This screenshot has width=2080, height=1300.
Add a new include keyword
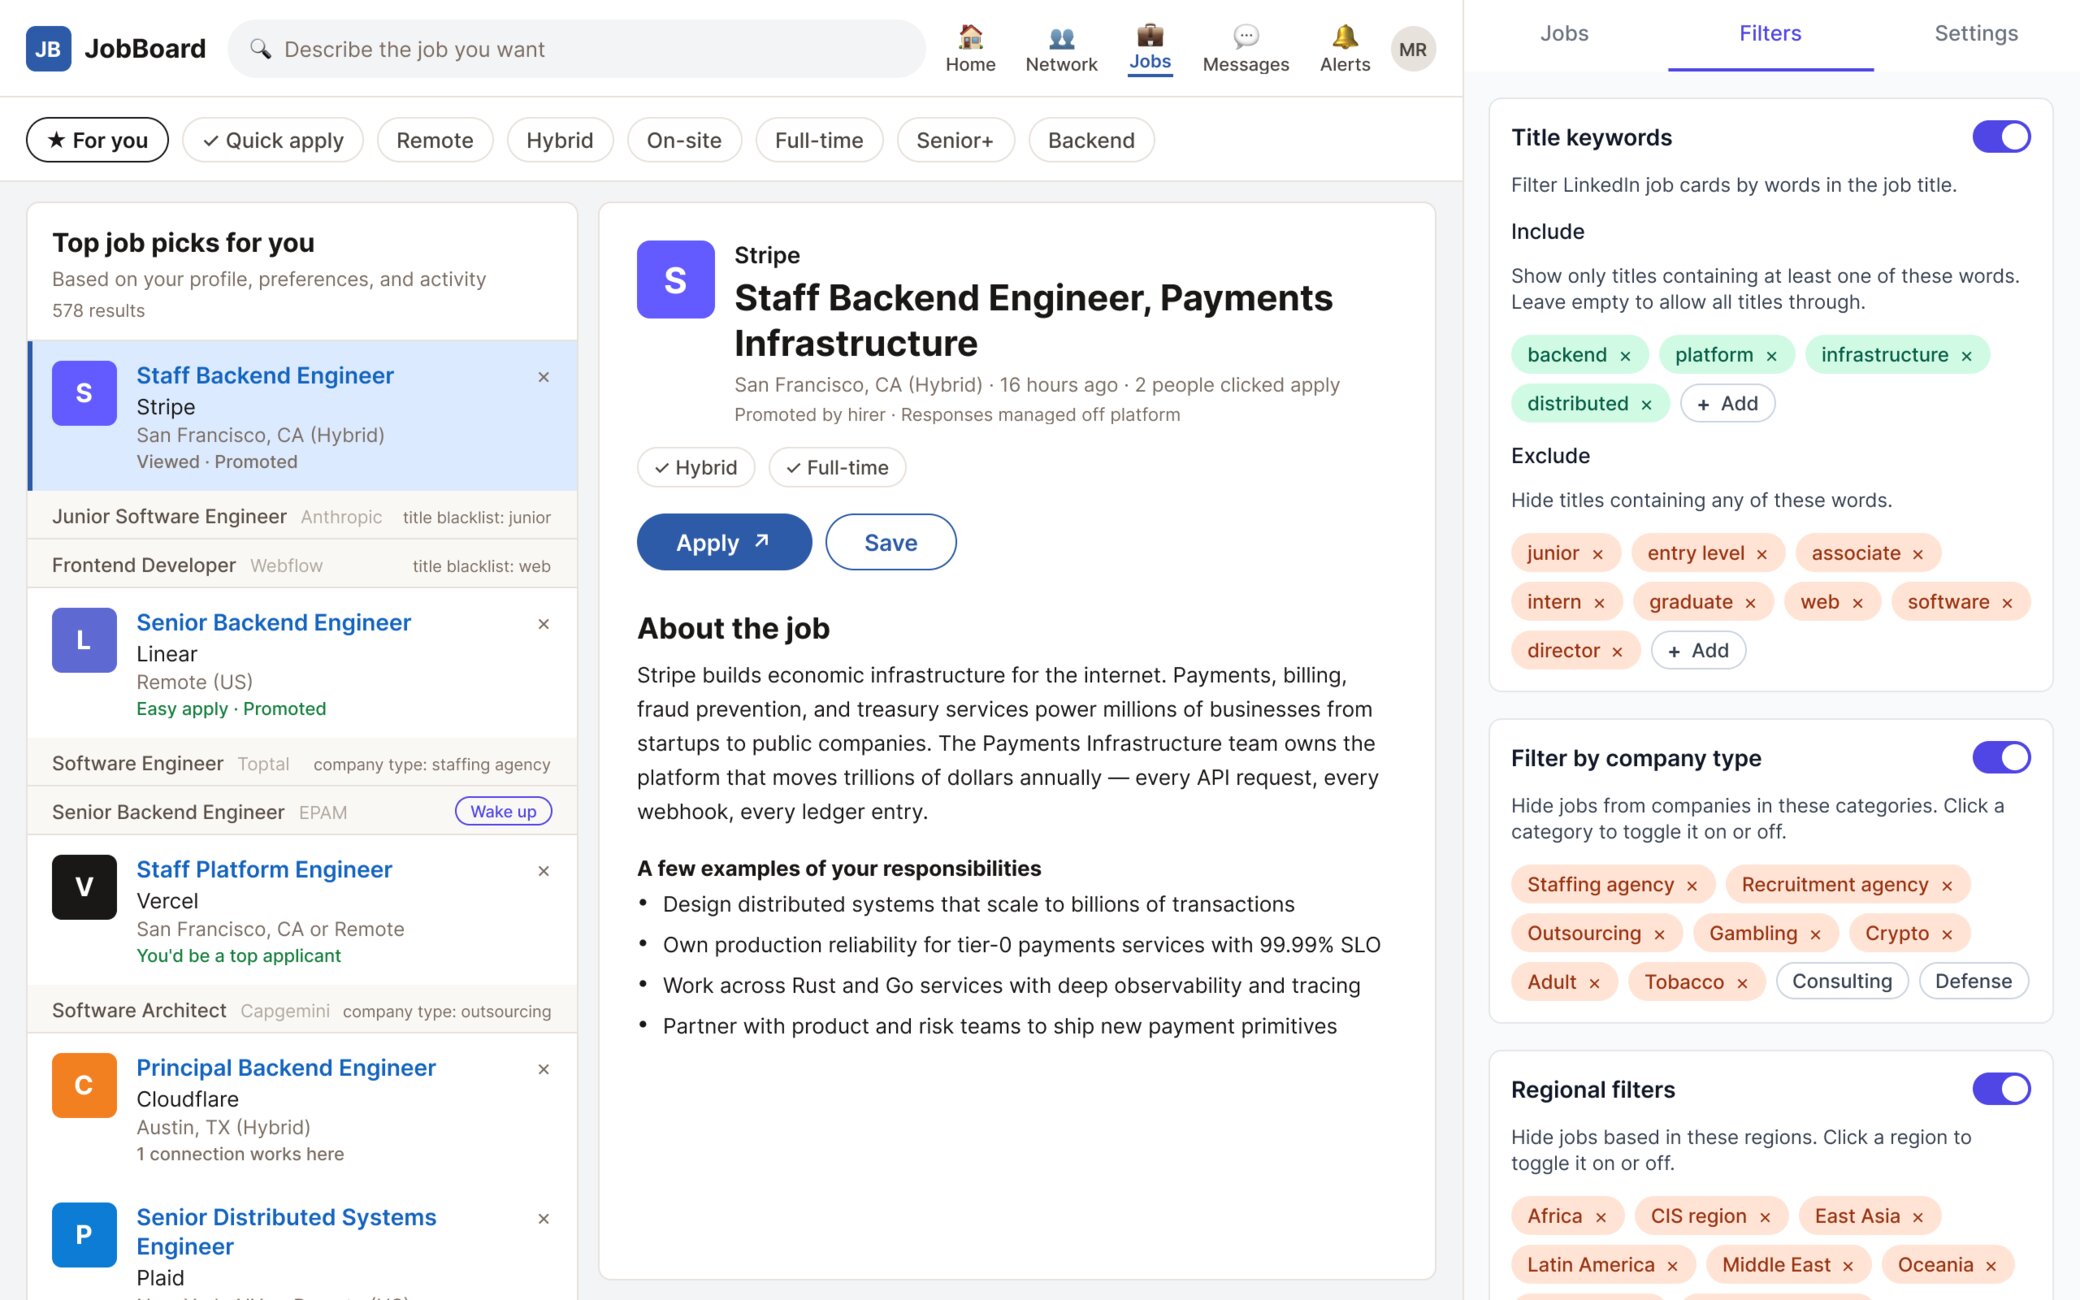coord(1727,403)
